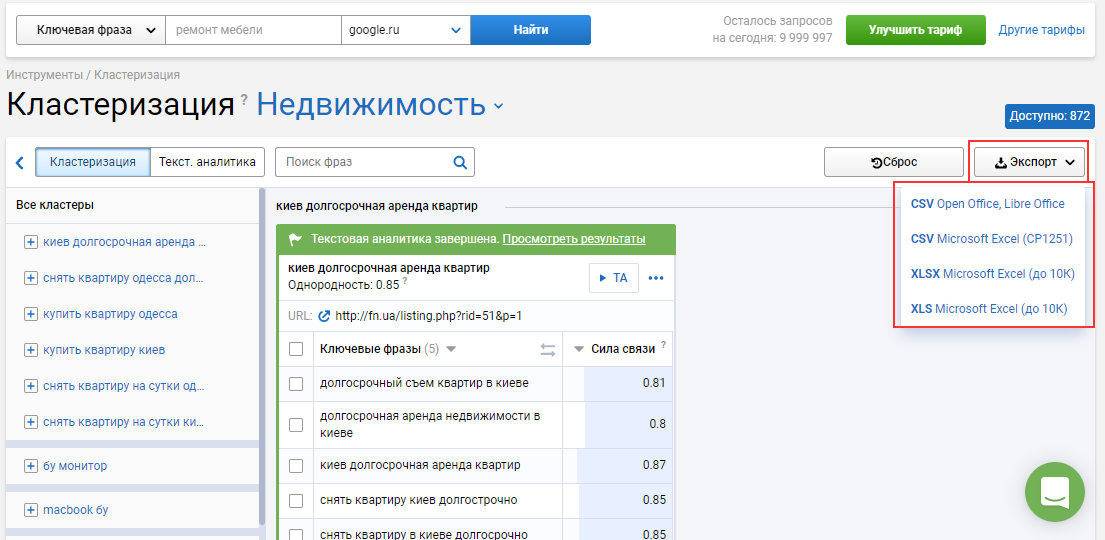Image resolution: width=1105 pixels, height=540 pixels.
Task: Choose XLS Microsoft Excel export
Action: pyautogui.click(x=989, y=309)
